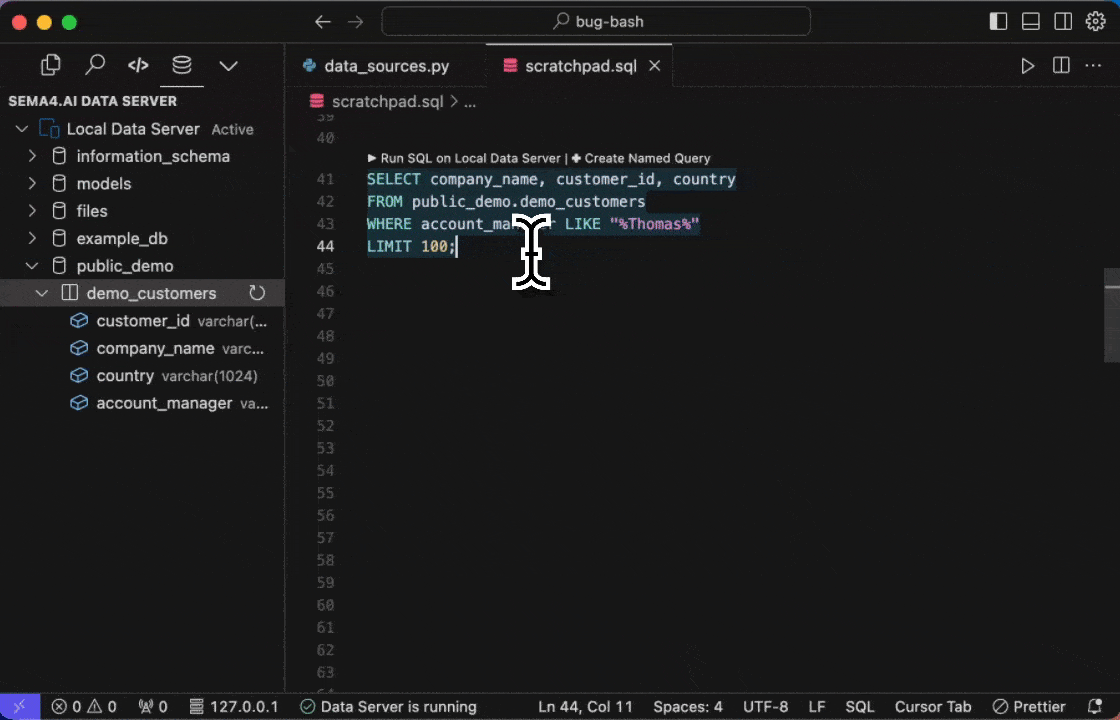This screenshot has height=720, width=1120.
Task: Collapse the Local Data Server tree
Action: coord(22,129)
